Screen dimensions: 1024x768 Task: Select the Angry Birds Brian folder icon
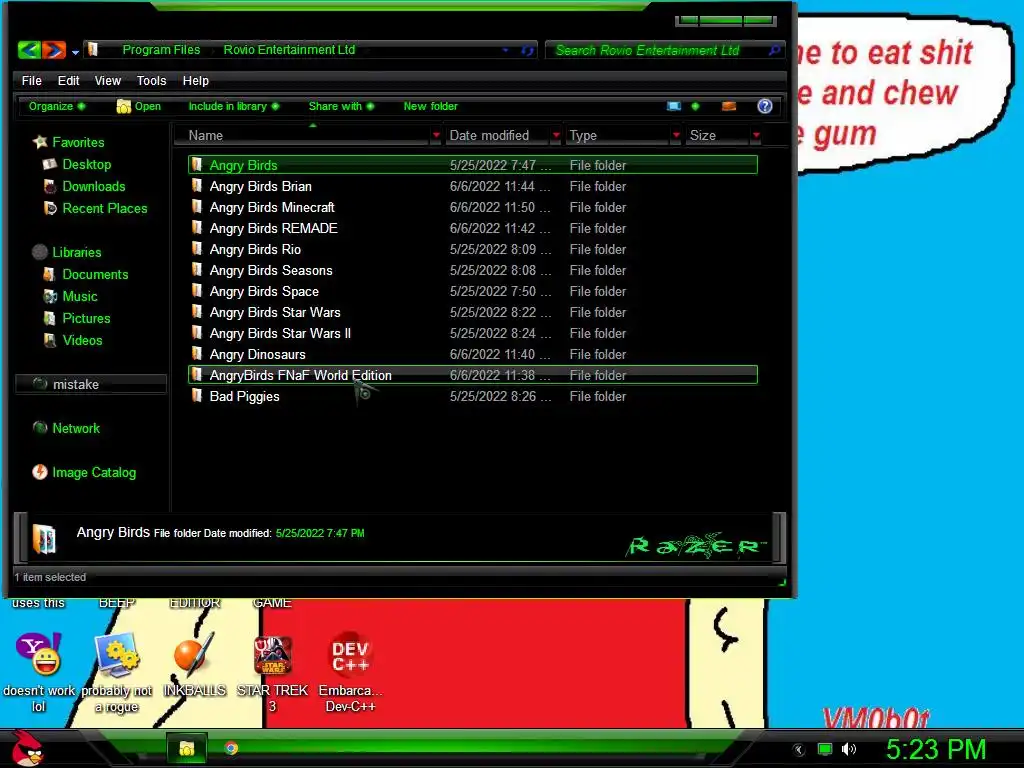tap(197, 185)
